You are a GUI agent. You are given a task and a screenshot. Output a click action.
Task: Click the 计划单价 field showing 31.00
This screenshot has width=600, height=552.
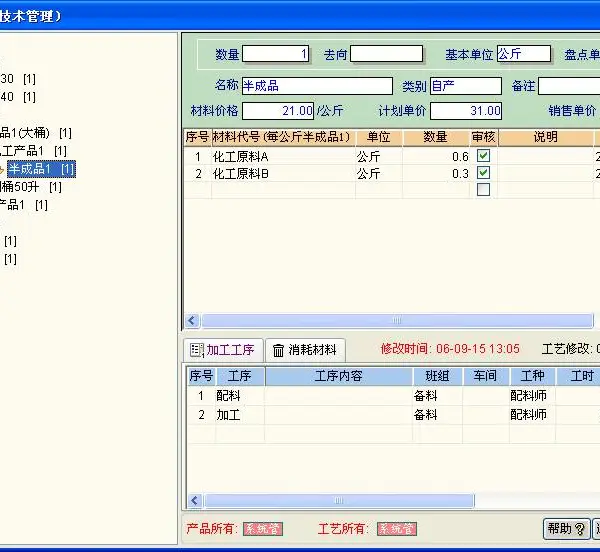click(466, 111)
